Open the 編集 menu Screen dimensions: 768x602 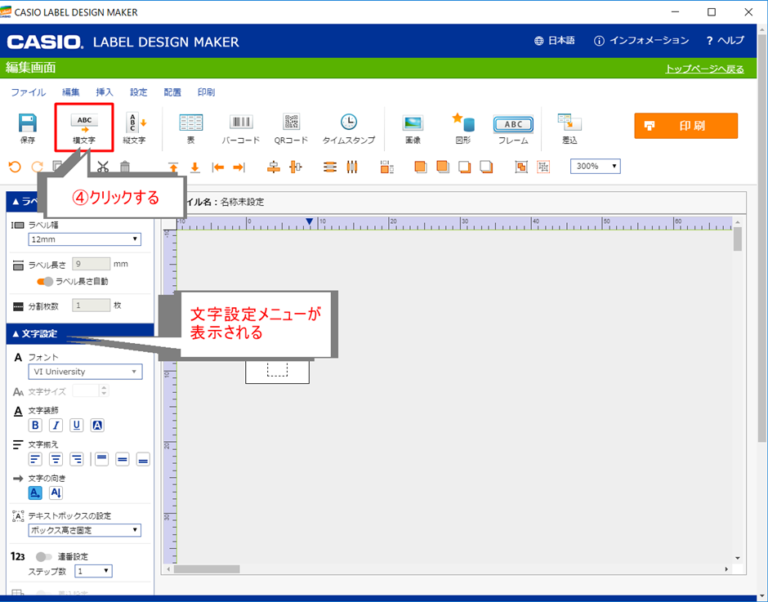(71, 93)
